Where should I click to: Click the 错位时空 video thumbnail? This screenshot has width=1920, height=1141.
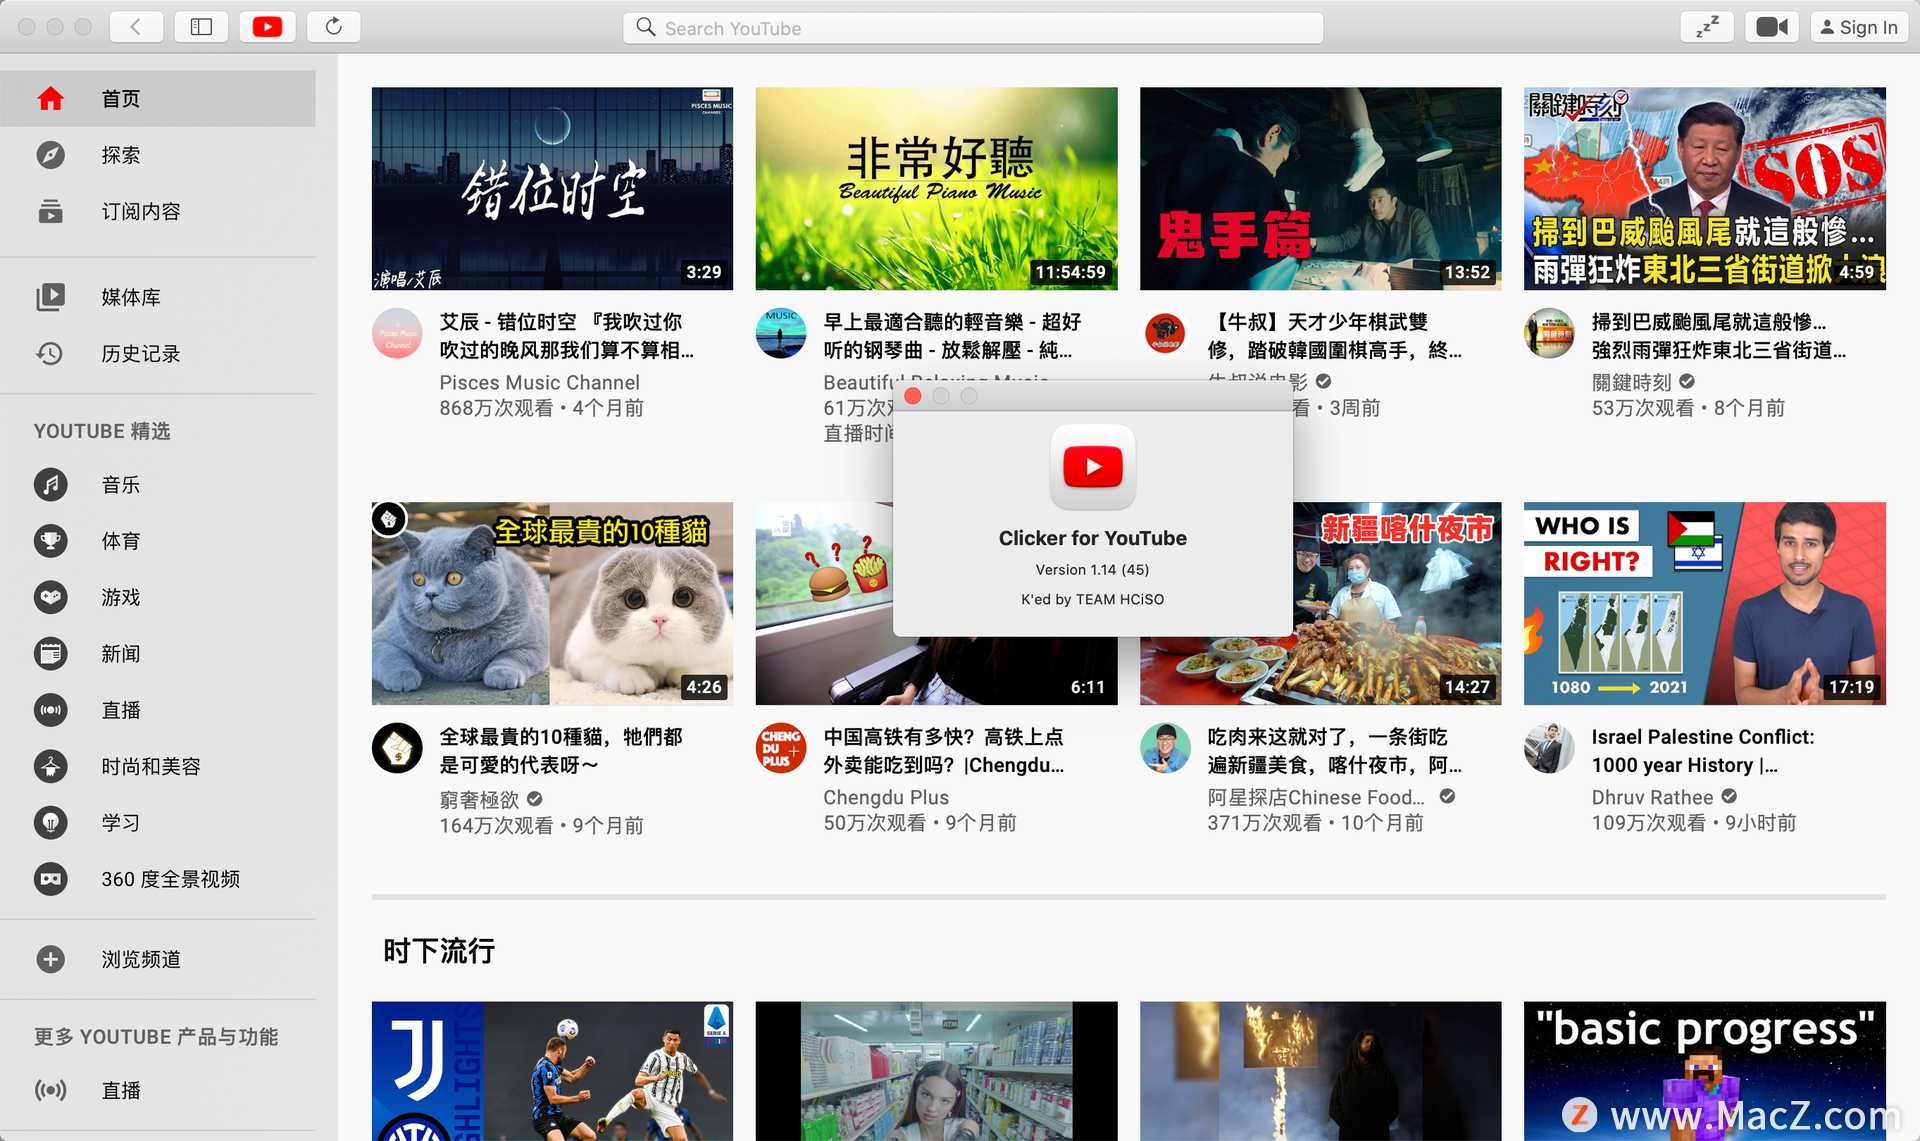553,186
